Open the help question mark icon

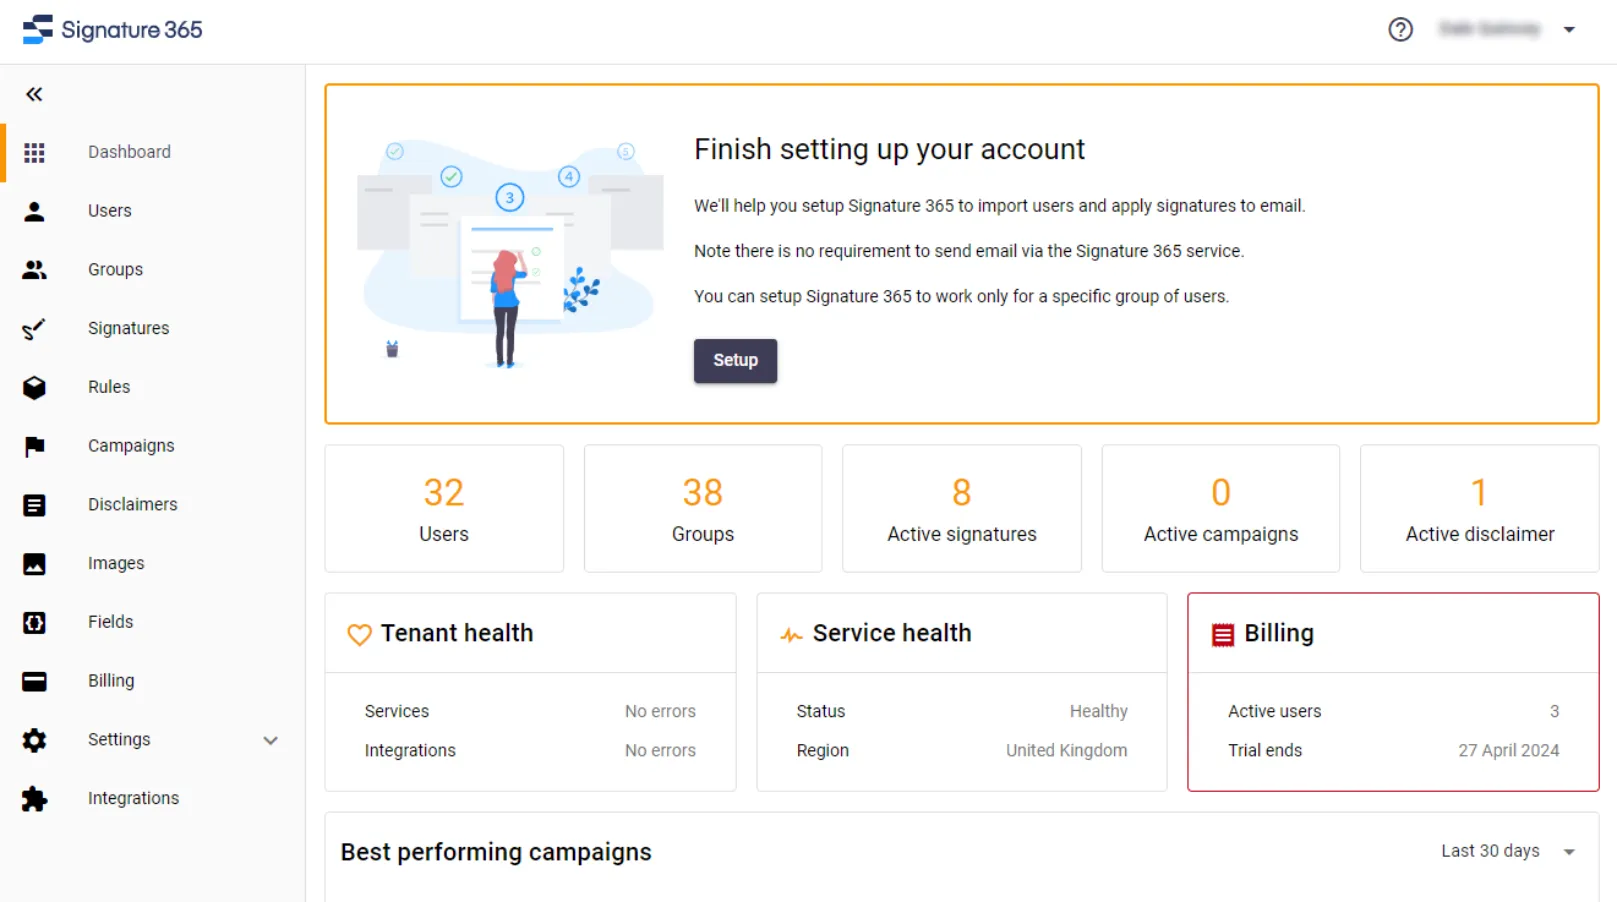(1400, 30)
